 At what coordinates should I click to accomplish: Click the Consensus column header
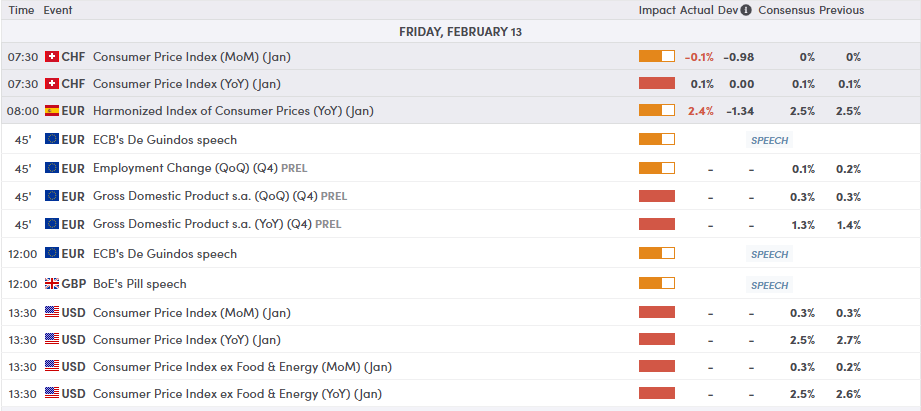click(x=787, y=10)
